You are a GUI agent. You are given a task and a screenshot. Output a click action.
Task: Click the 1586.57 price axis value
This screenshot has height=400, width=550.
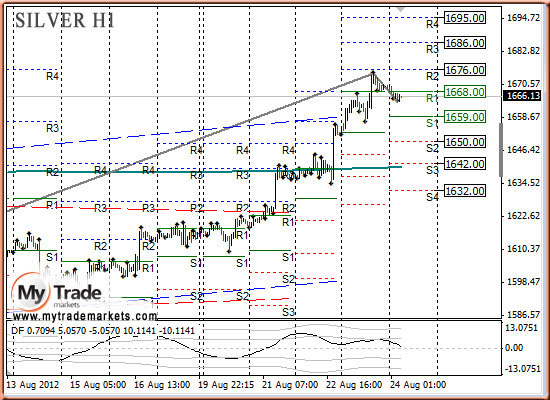point(524,314)
